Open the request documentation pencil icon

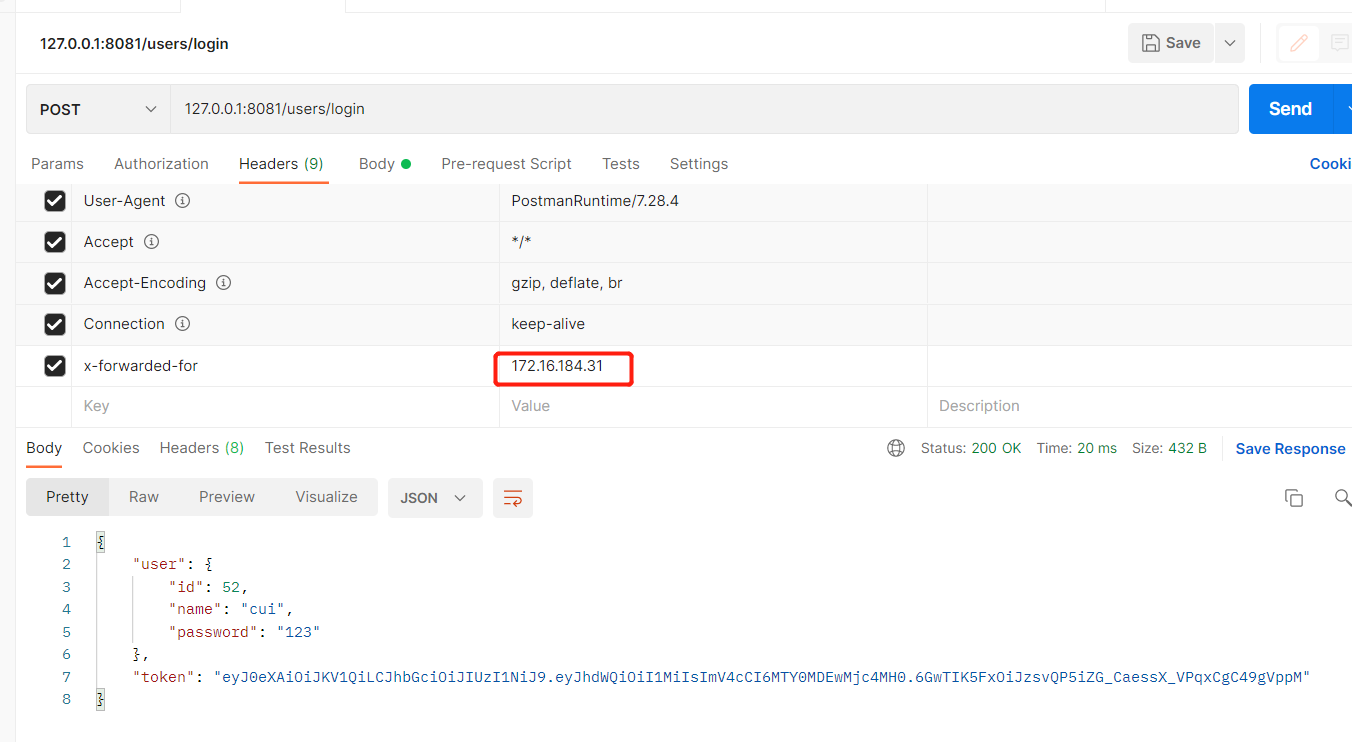[x=1297, y=42]
